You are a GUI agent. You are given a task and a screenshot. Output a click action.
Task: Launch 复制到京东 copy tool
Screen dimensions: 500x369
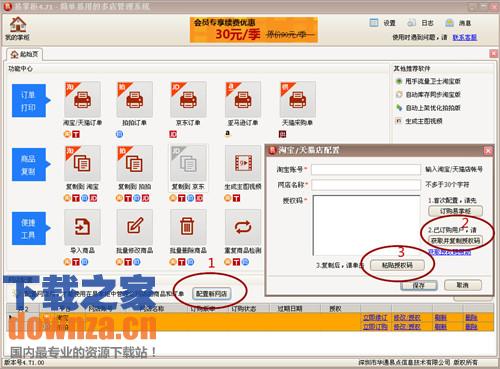point(188,163)
